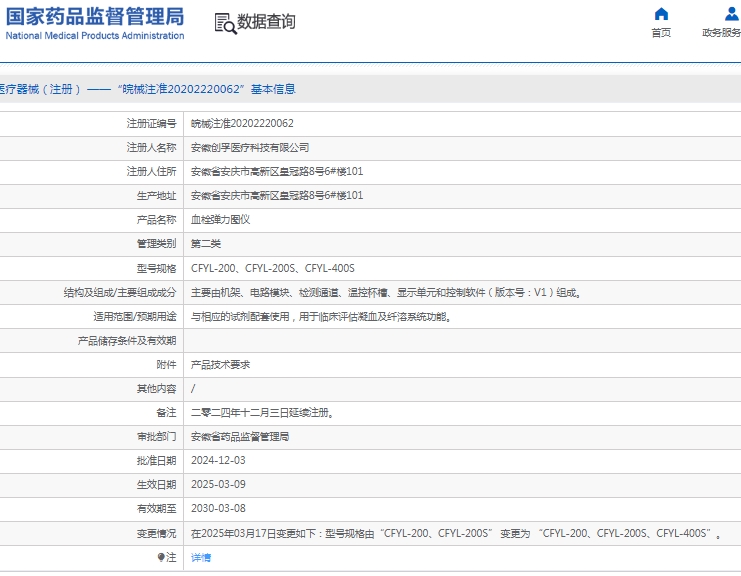Click the intended use text 与相应的试剂配套使用
741x576 pixels.
(x=321, y=317)
